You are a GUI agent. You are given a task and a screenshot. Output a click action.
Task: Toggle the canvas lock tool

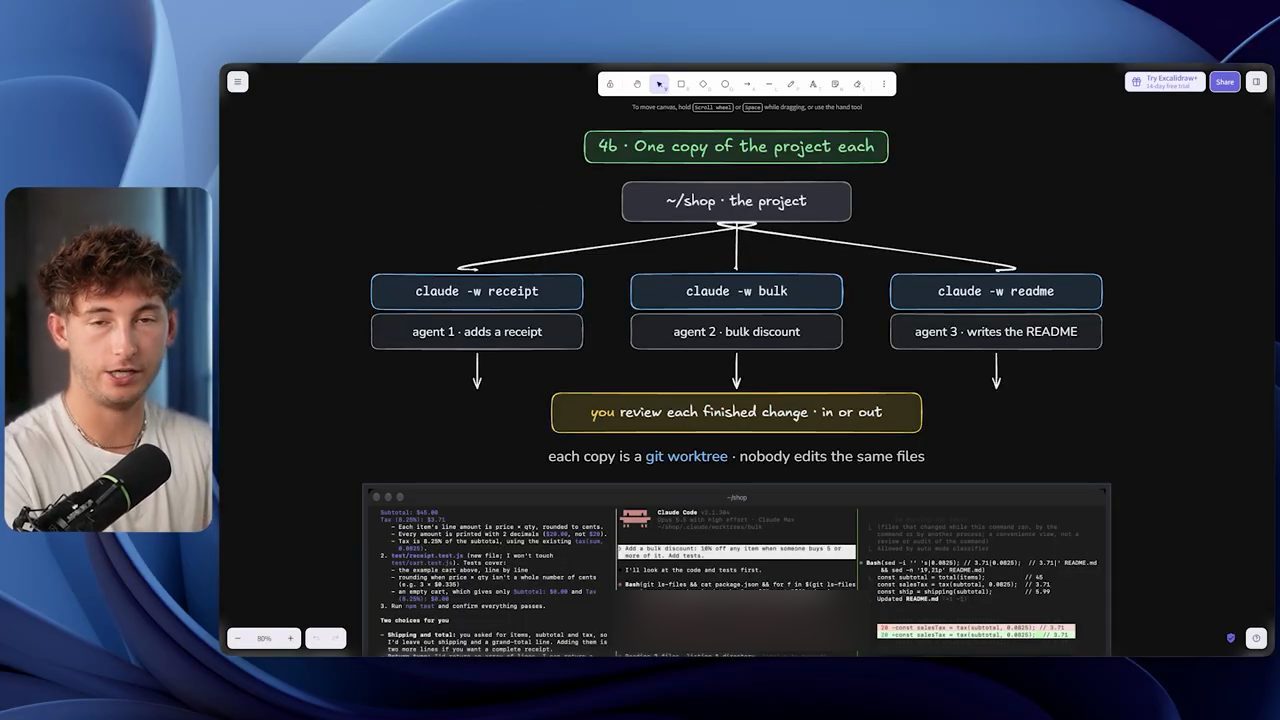point(610,84)
